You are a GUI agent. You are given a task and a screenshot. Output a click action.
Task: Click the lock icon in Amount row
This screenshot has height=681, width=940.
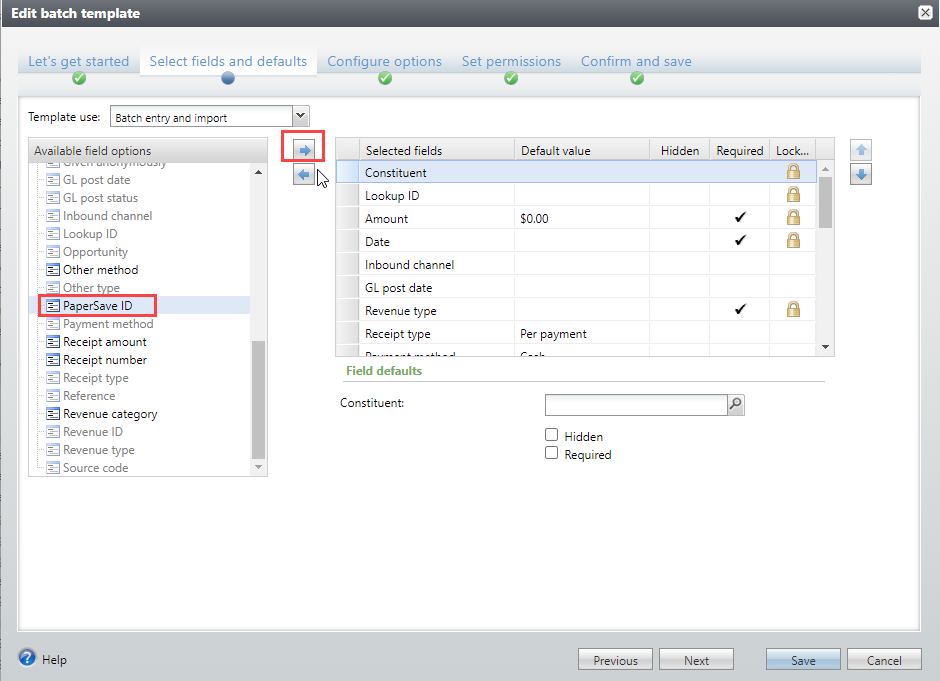pyautogui.click(x=793, y=218)
